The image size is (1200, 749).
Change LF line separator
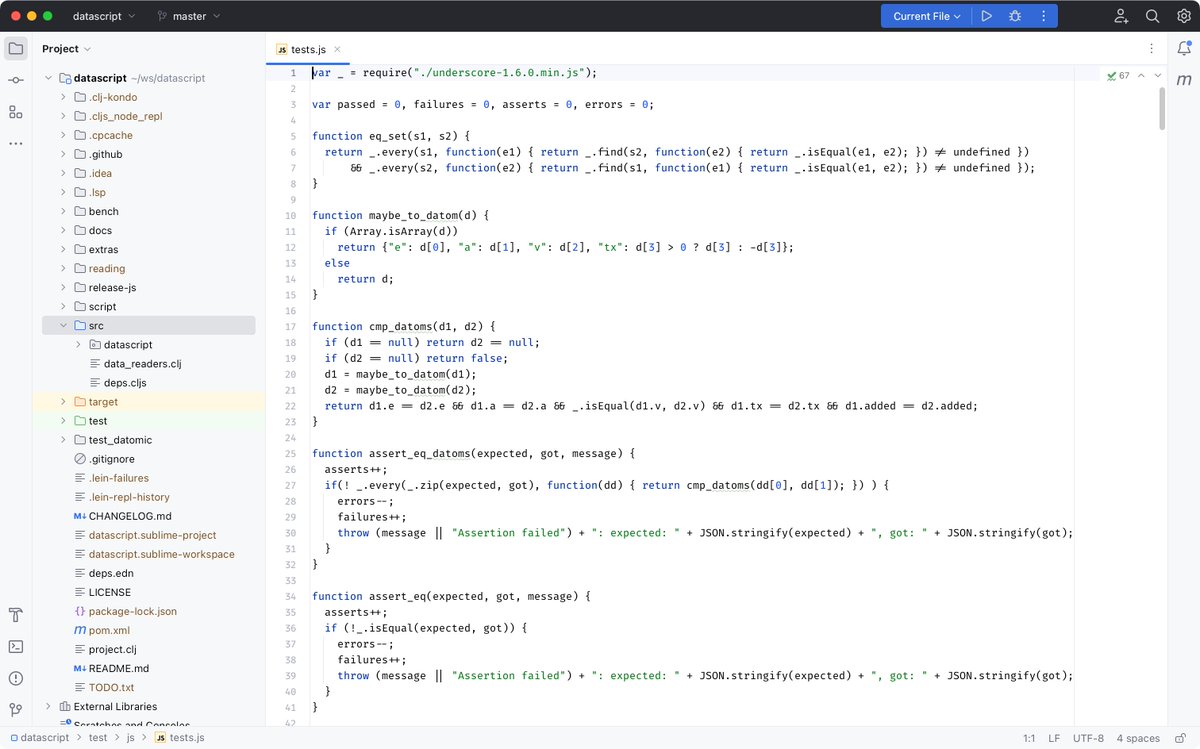[x=1054, y=738]
